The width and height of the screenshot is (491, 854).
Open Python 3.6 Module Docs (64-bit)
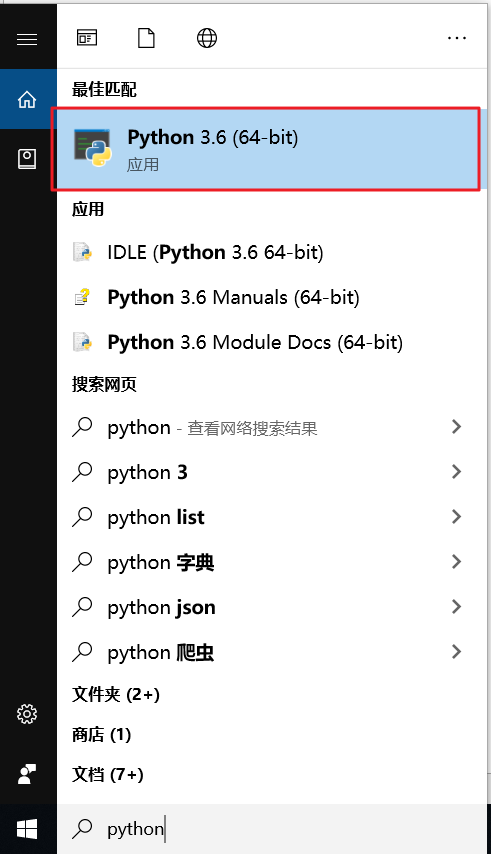272,342
